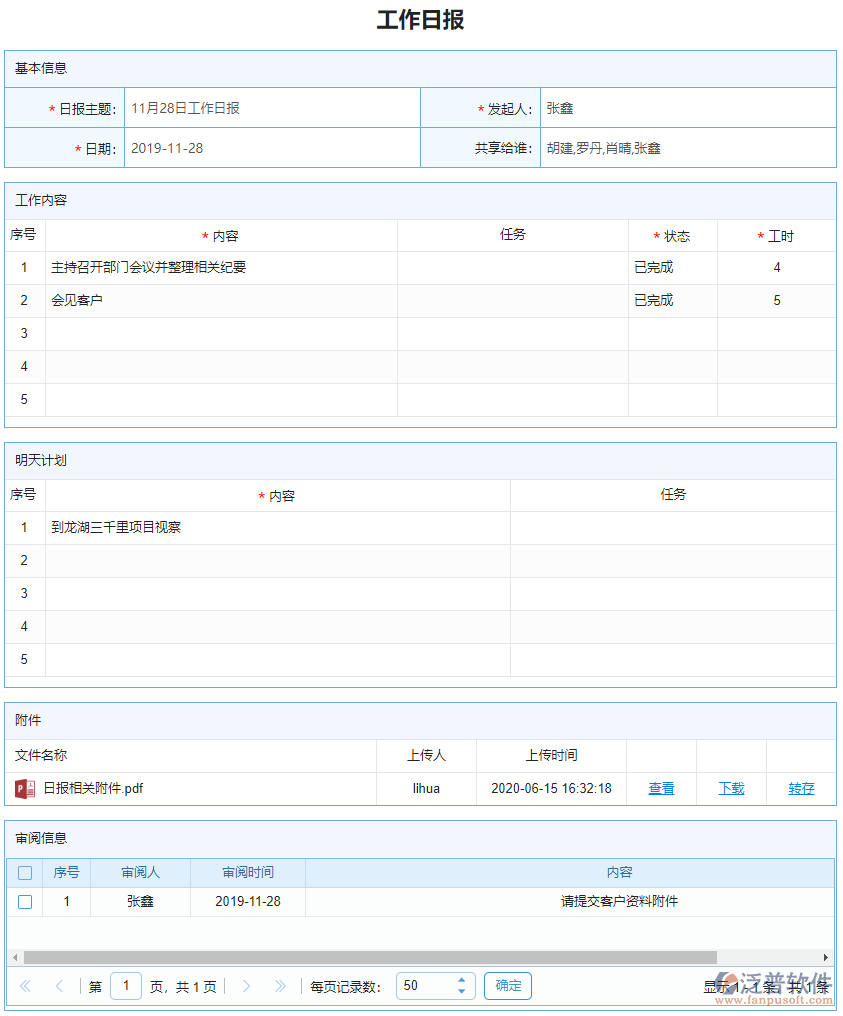This screenshot has width=843, height=1016.
Task: Go to the next page arrow
Action: click(x=246, y=986)
